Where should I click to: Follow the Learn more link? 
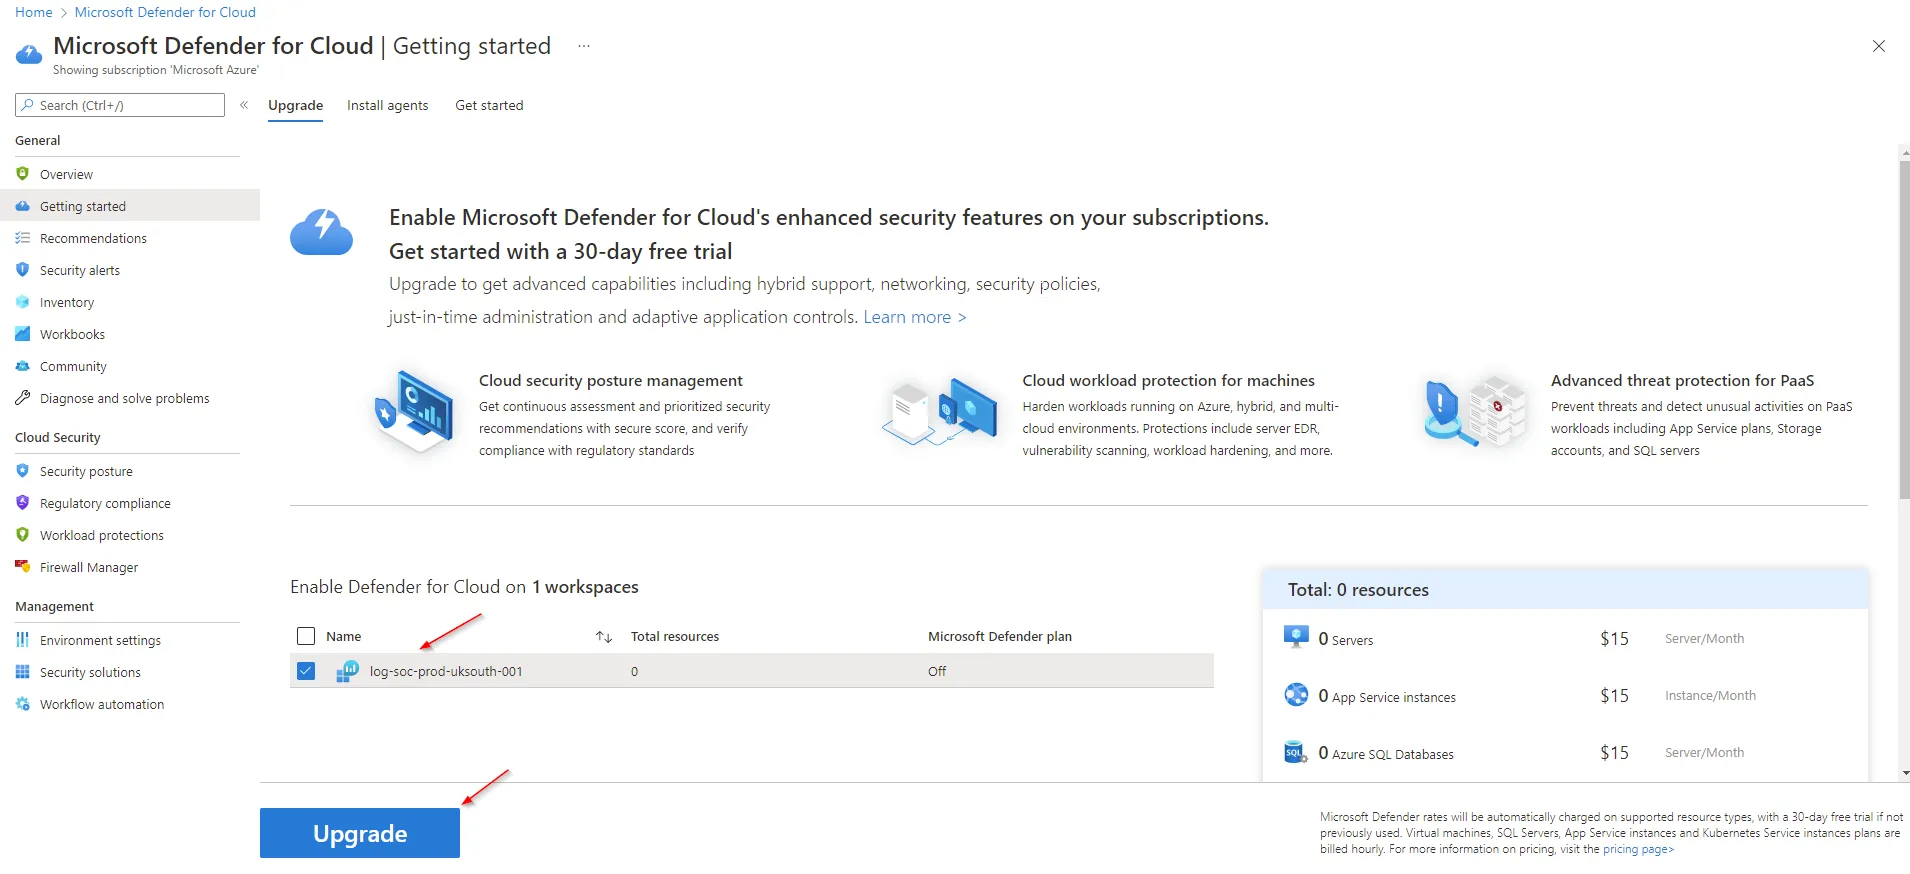click(915, 317)
